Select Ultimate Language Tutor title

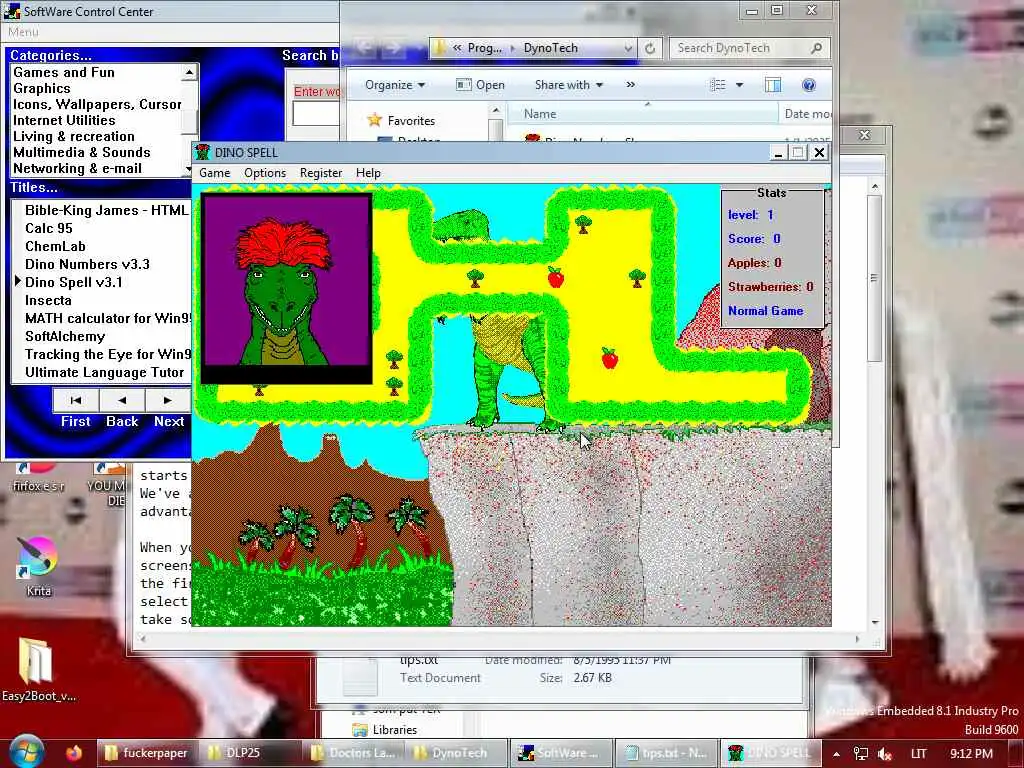[104, 372]
